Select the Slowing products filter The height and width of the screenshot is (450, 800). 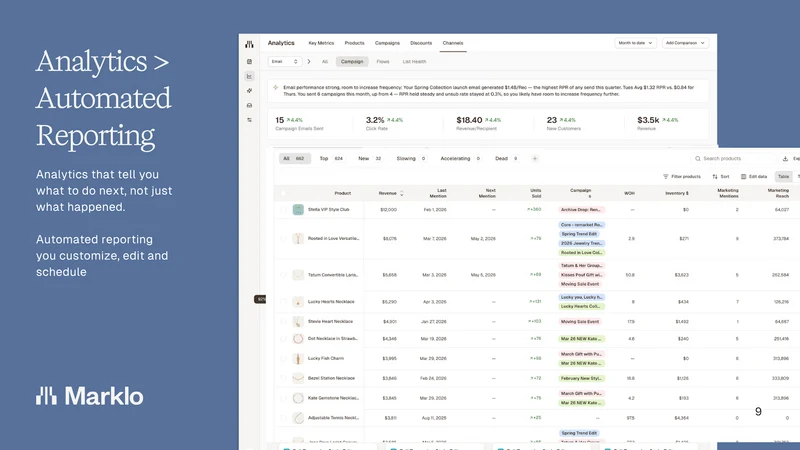click(411, 159)
